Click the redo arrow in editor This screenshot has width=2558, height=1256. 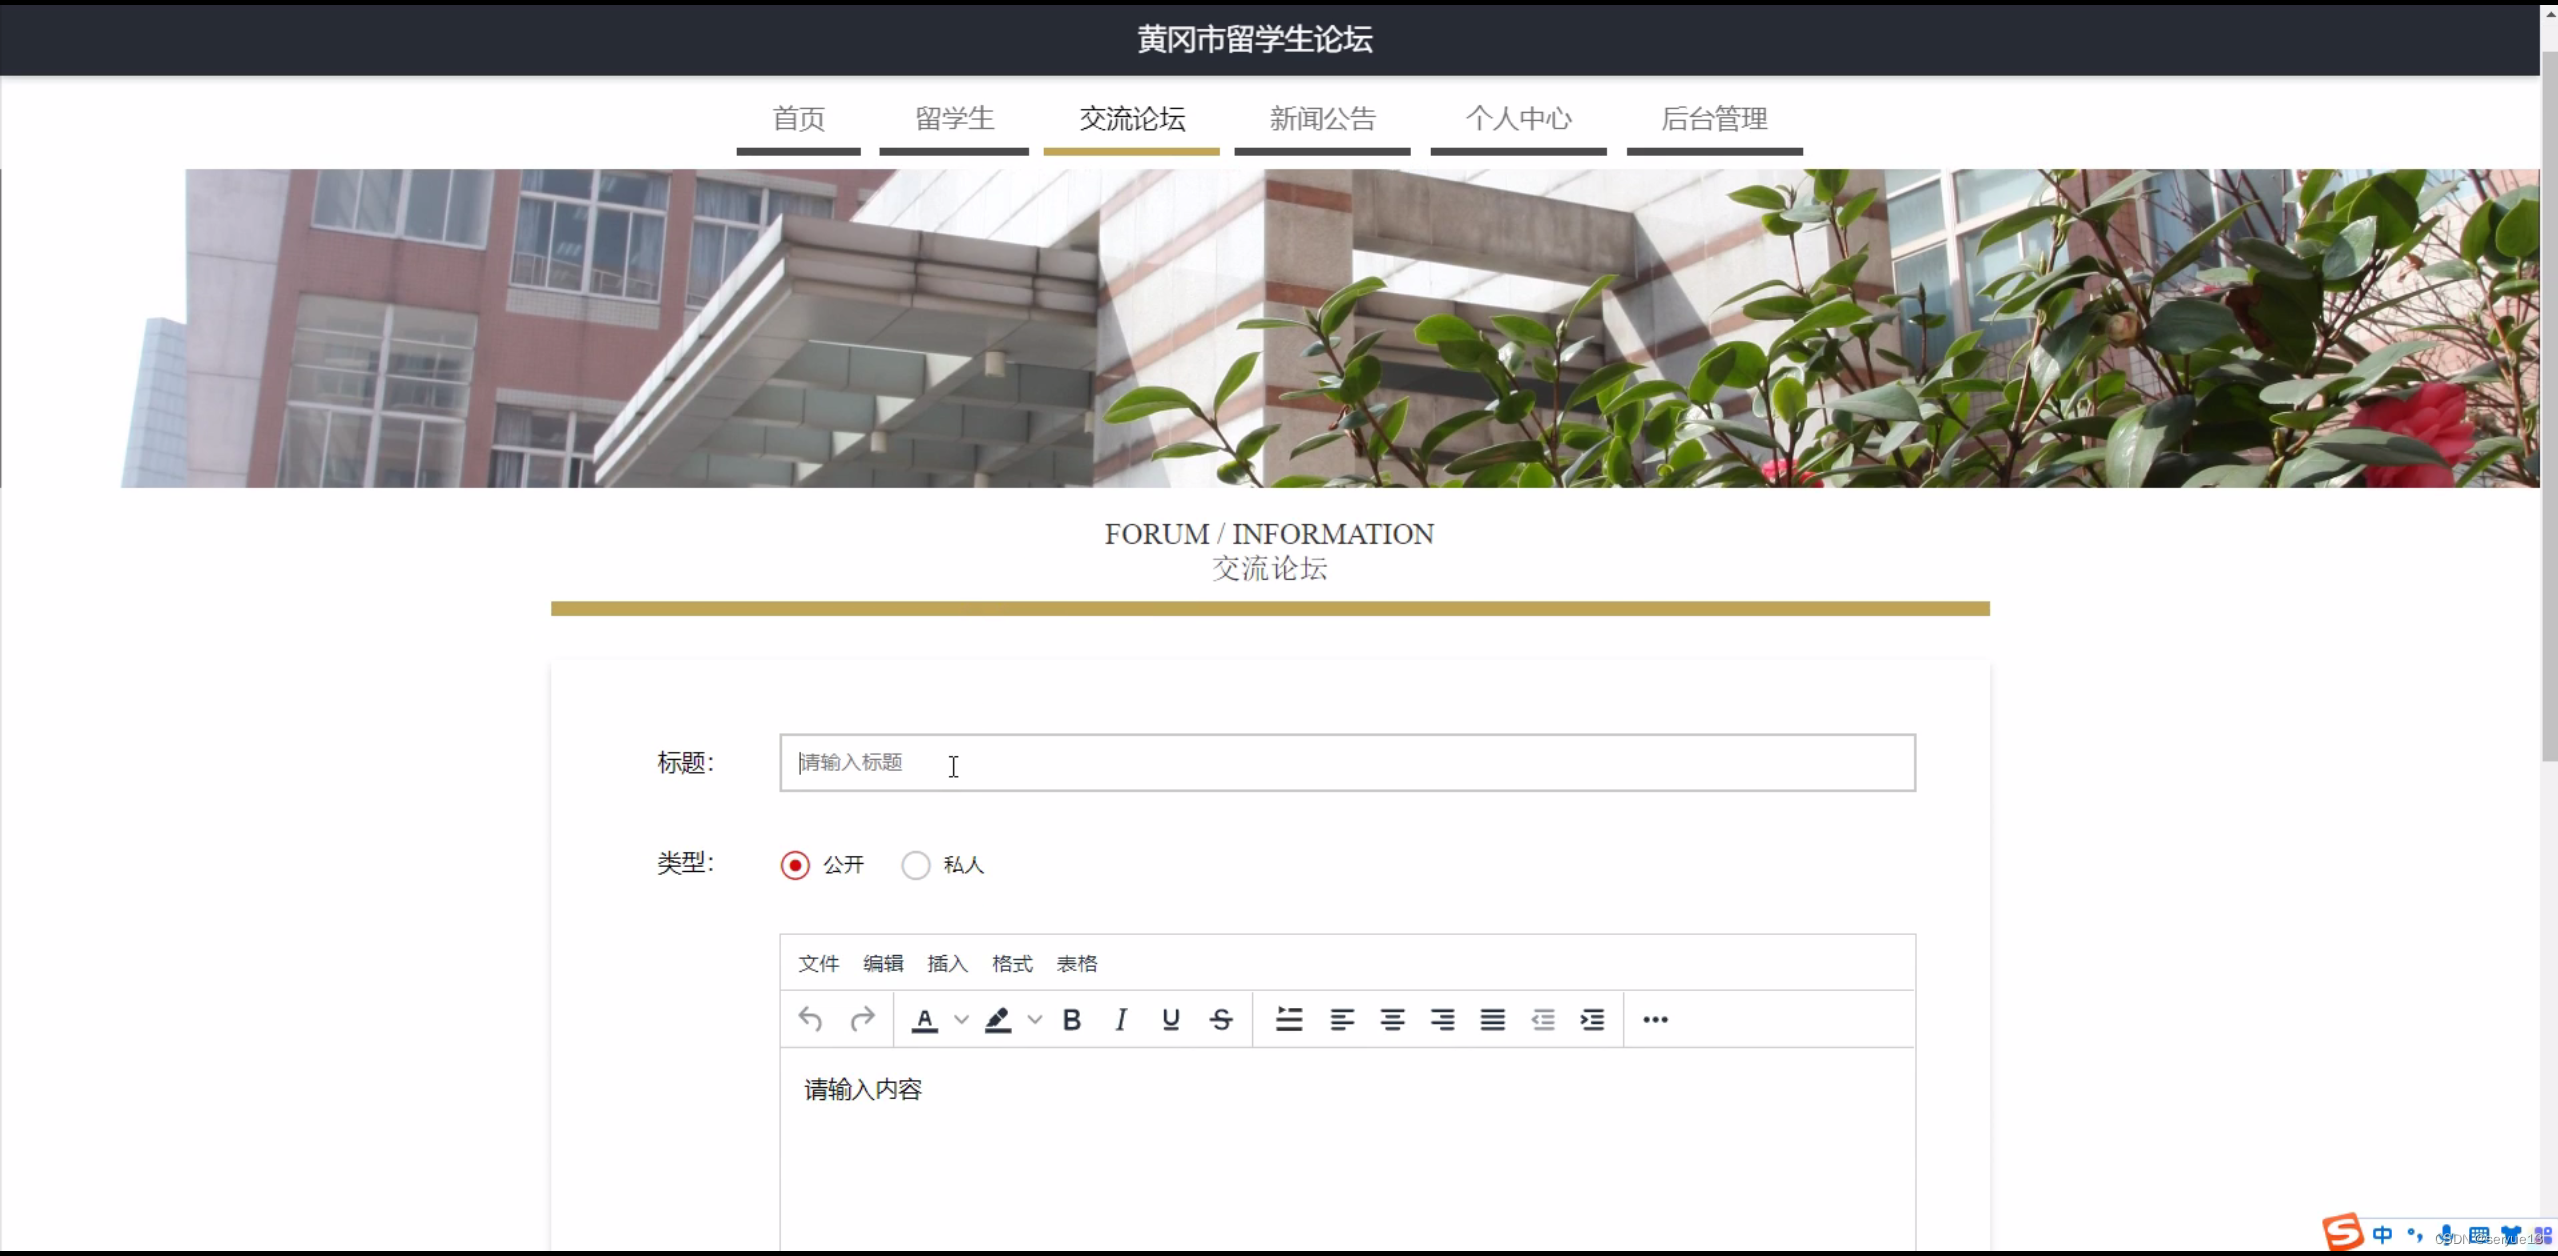862,1019
